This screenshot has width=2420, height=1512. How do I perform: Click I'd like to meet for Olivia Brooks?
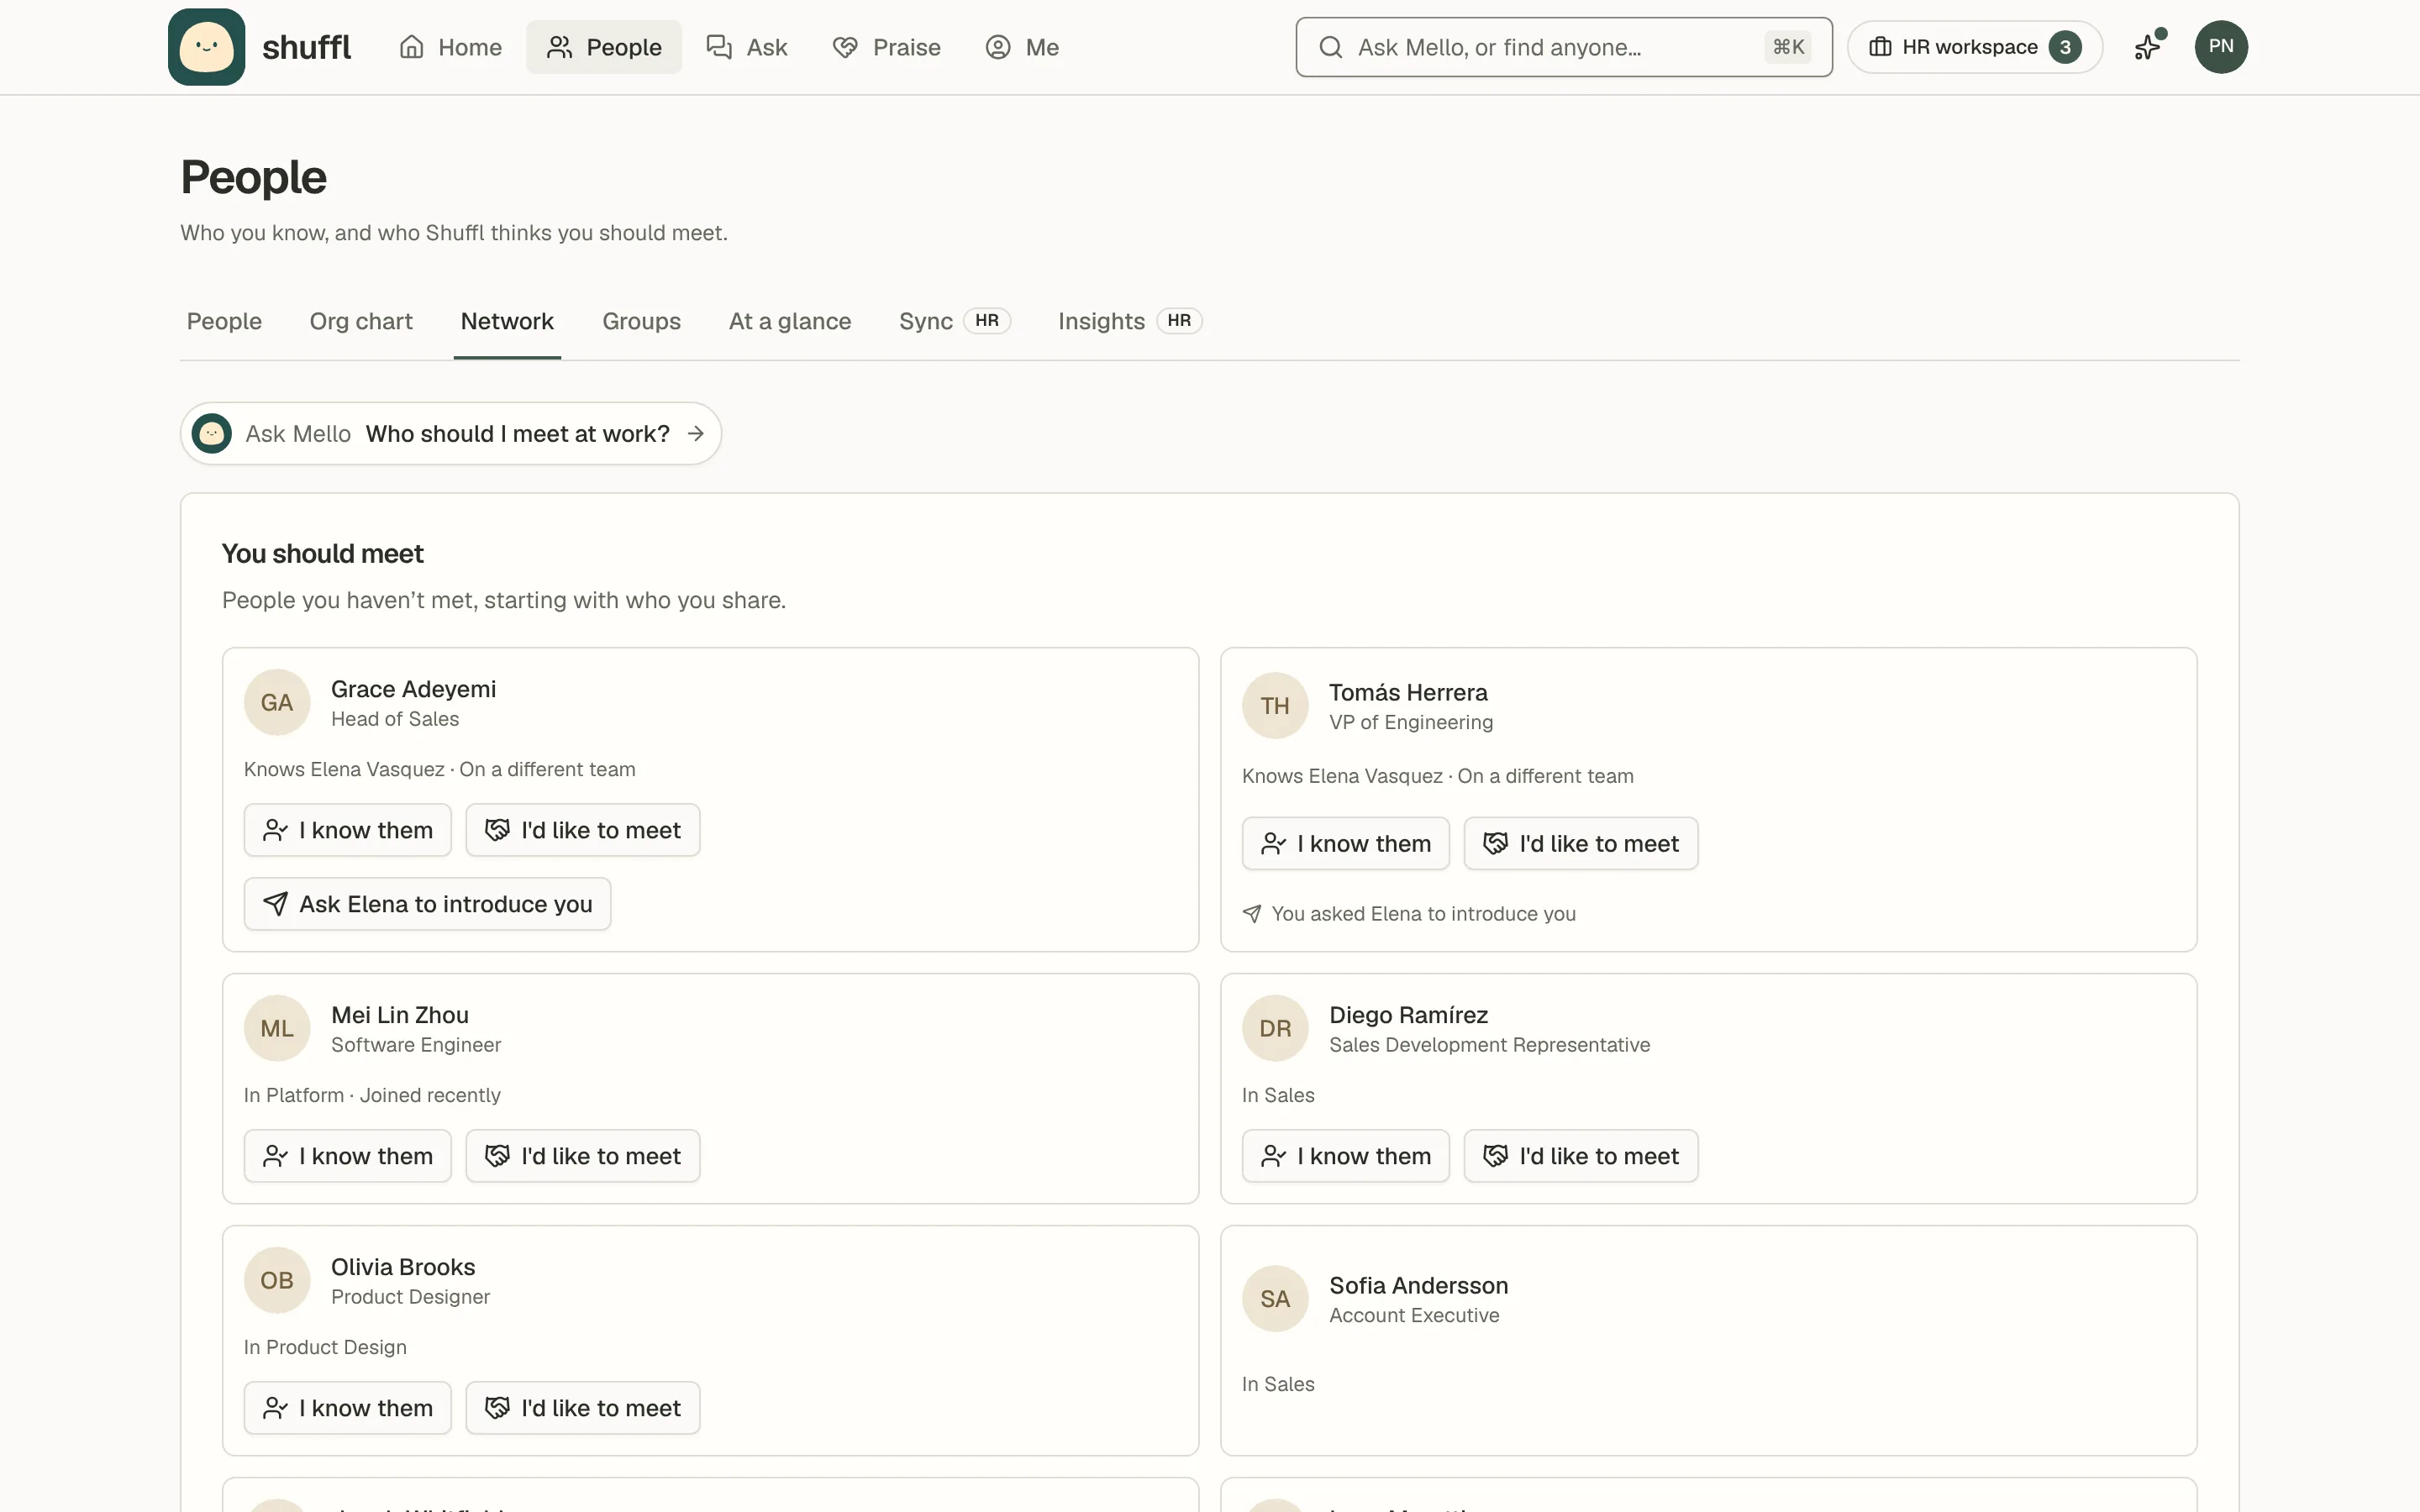pos(583,1408)
